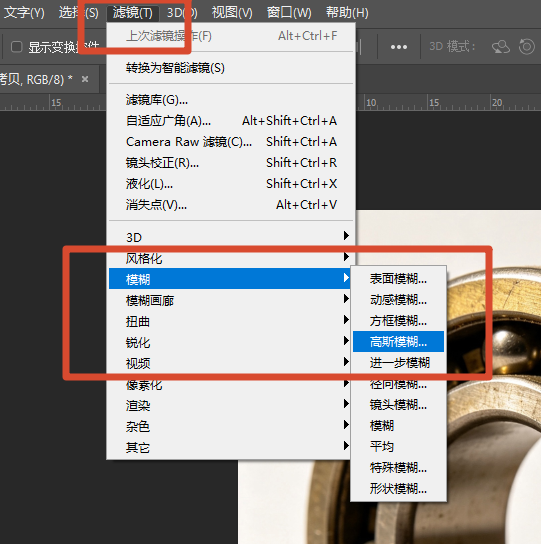Viewport: 541px width, 544px height.
Task: Open the 3D(D) menu
Action: pos(182,13)
